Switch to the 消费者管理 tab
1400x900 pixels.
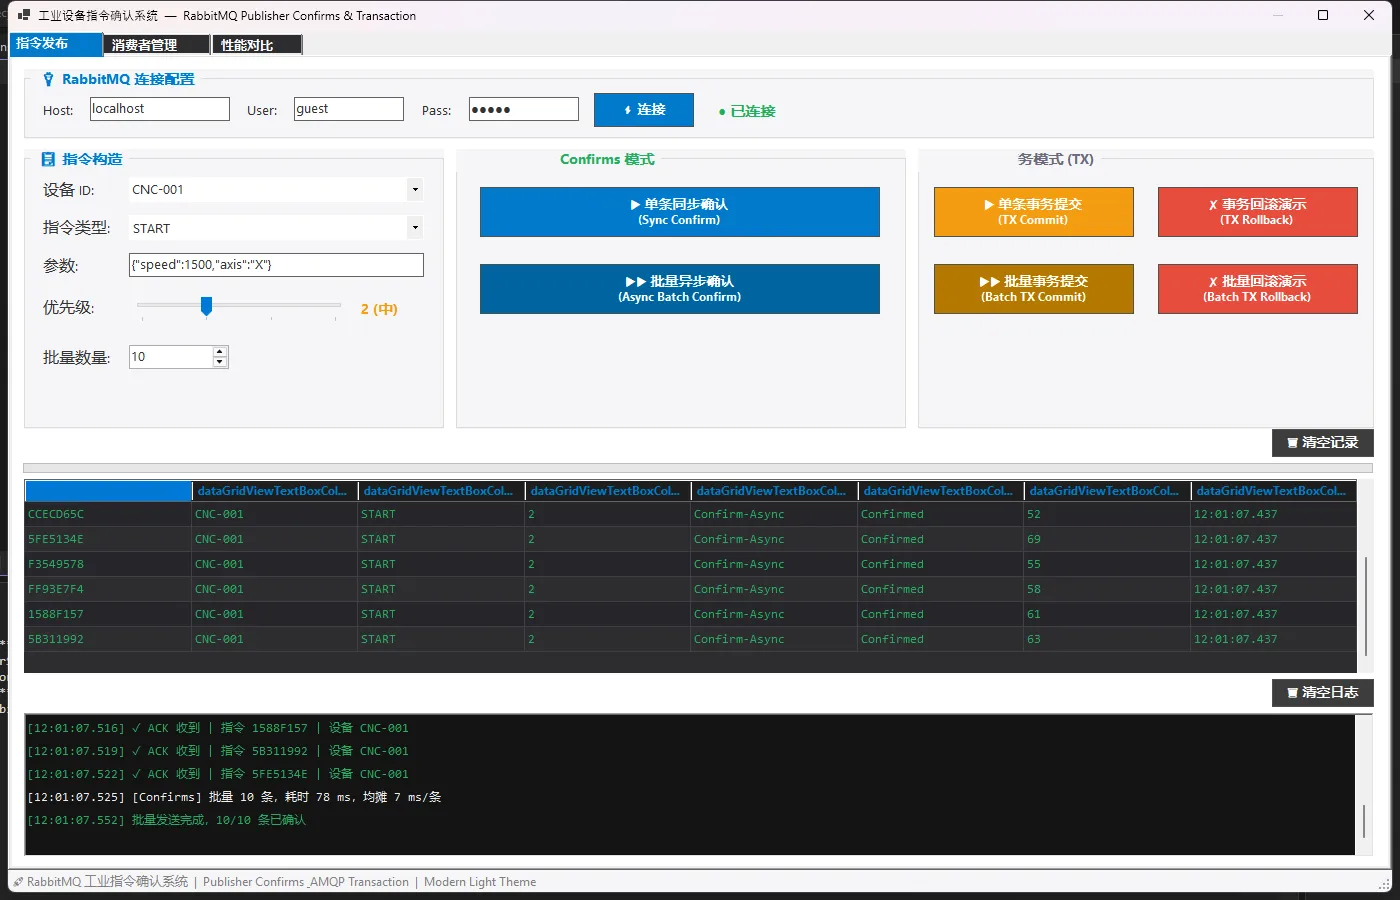click(156, 45)
